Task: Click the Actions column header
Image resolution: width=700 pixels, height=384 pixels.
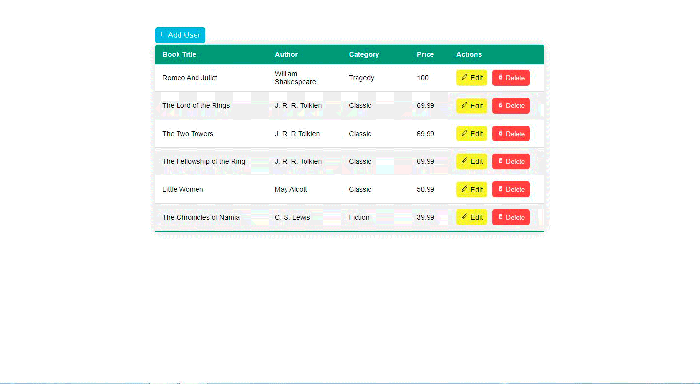Action: [x=469, y=54]
